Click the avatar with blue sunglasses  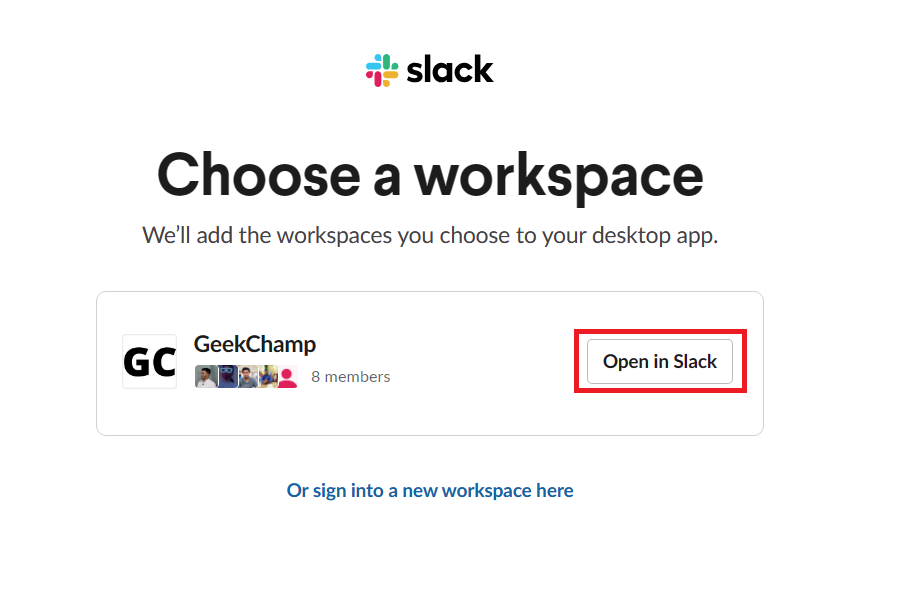(x=227, y=377)
